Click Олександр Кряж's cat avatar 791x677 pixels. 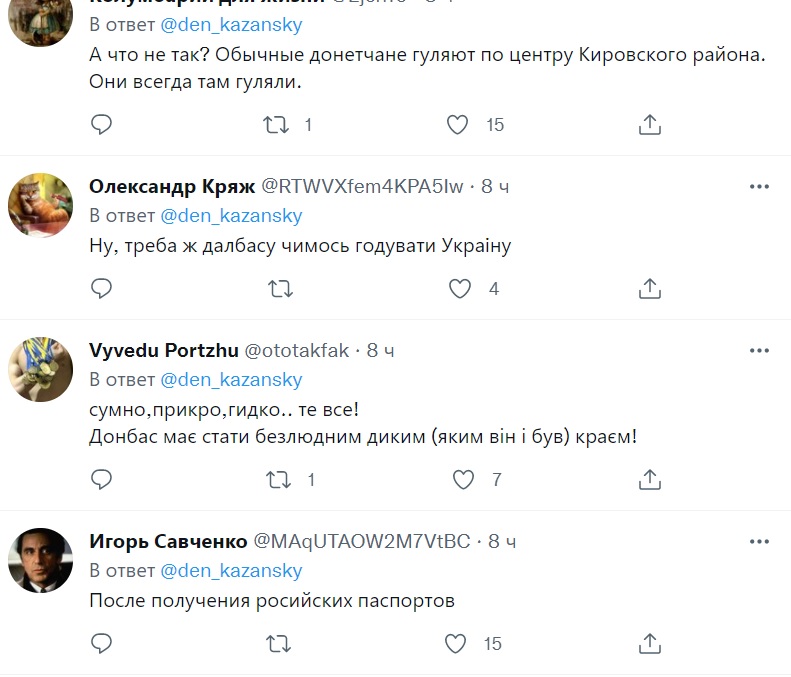[40, 205]
